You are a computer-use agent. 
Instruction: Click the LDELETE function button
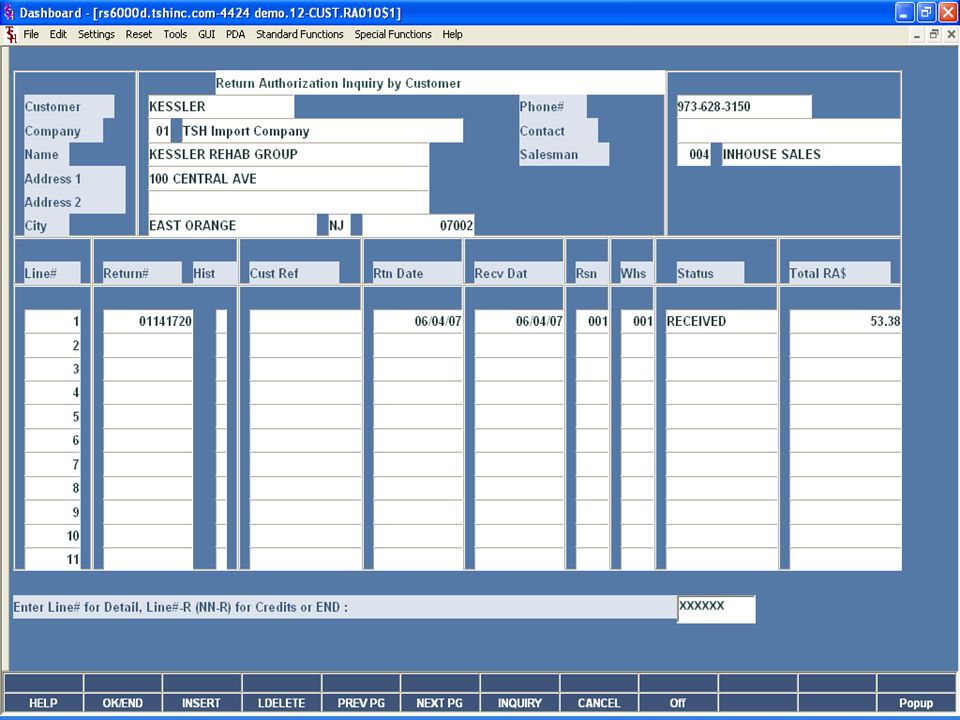[x=281, y=703]
